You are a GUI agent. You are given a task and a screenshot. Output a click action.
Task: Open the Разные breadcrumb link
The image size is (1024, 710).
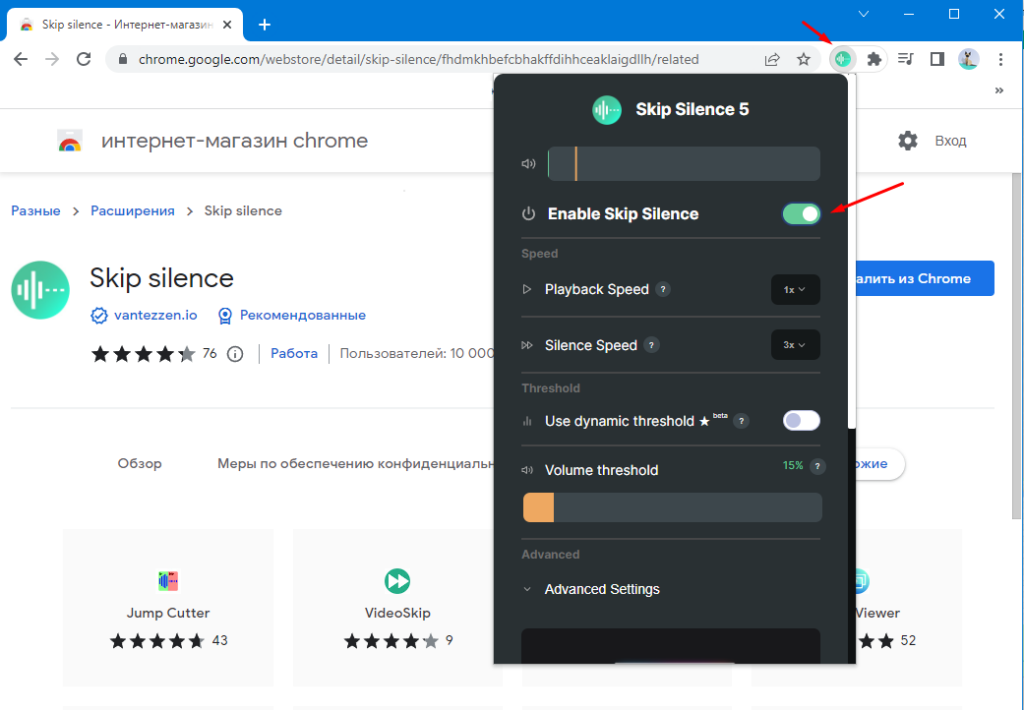(36, 211)
